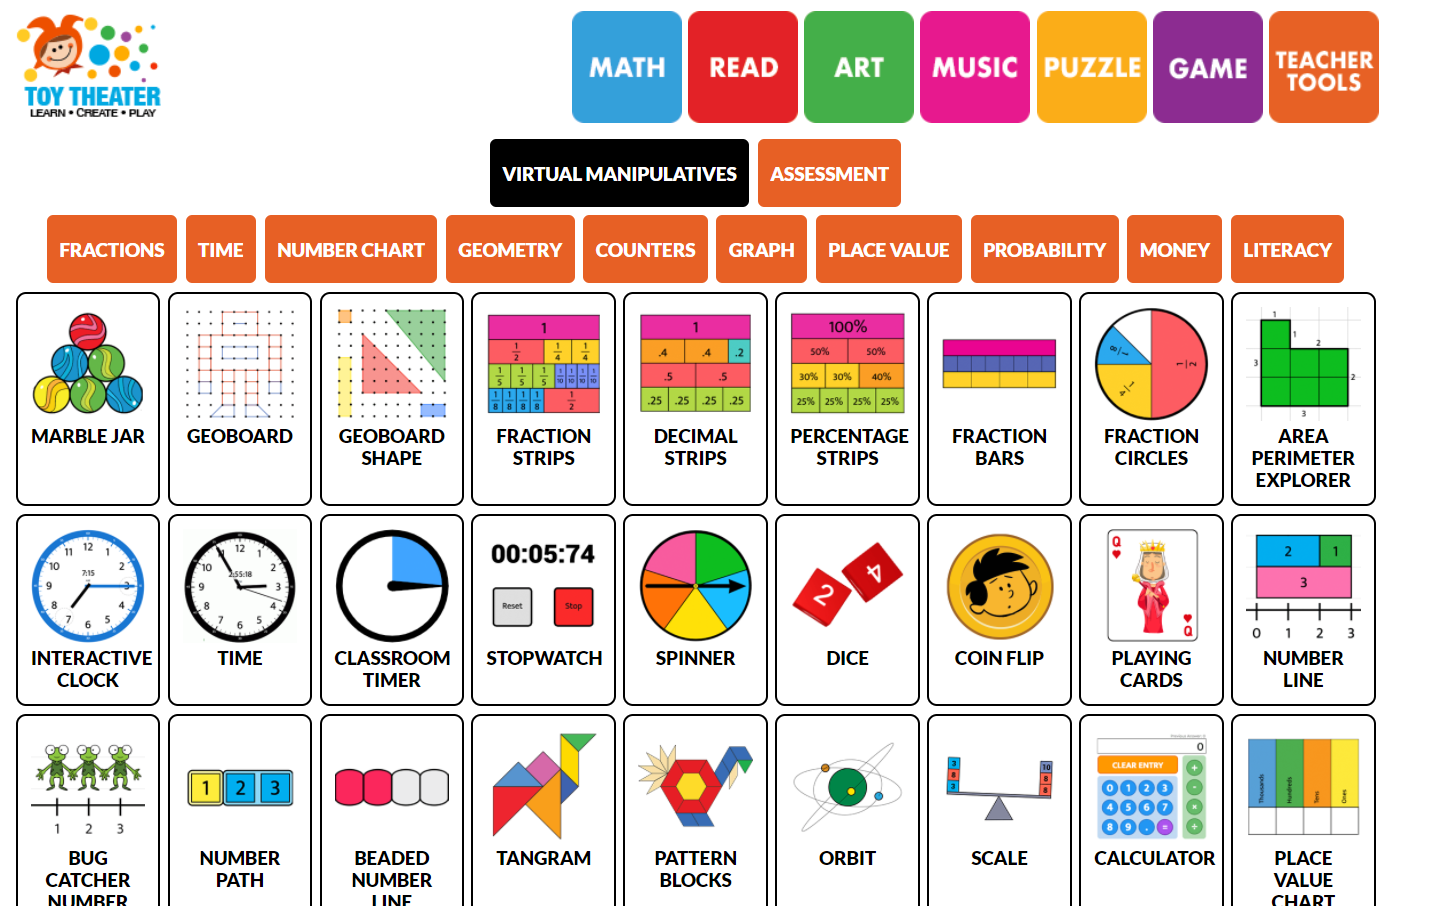
Task: Filter by the Probability category
Action: click(x=1044, y=249)
